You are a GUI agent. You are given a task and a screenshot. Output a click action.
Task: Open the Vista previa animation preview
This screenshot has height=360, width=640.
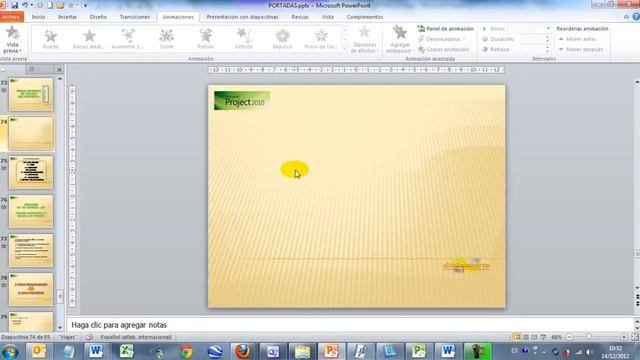tap(12, 40)
